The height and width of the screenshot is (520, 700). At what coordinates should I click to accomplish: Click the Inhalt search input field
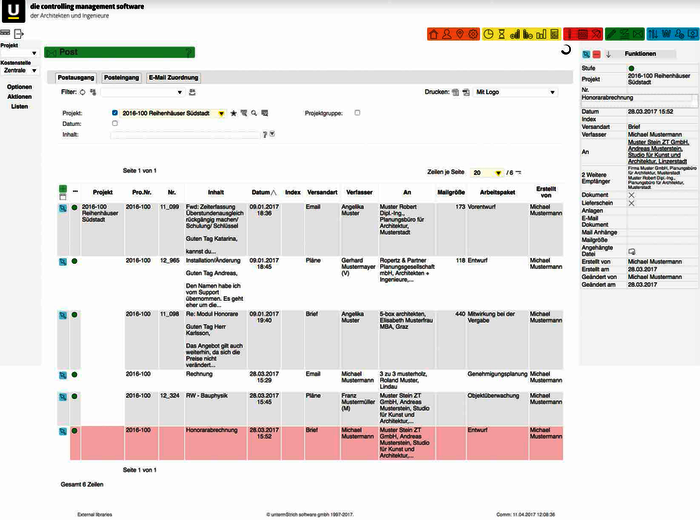185,135
